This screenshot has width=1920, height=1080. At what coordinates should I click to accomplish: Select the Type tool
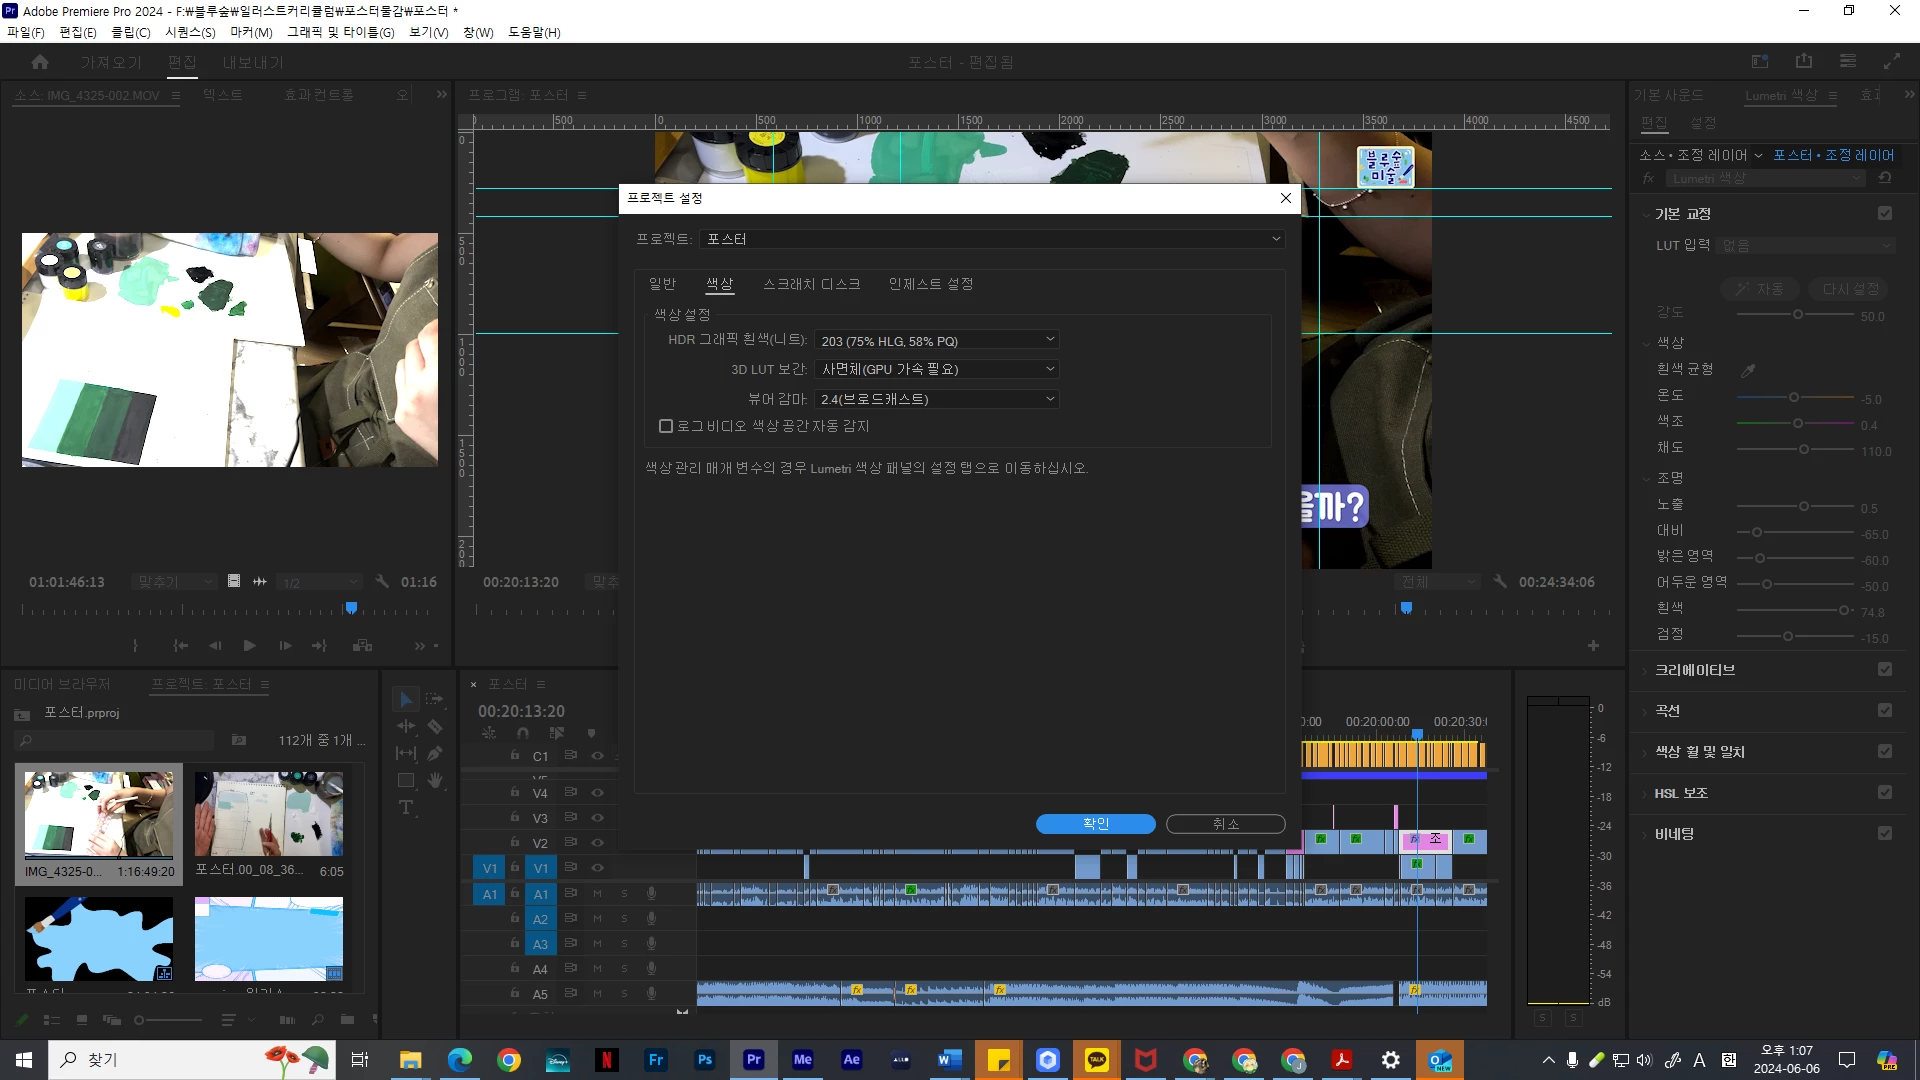pos(405,808)
